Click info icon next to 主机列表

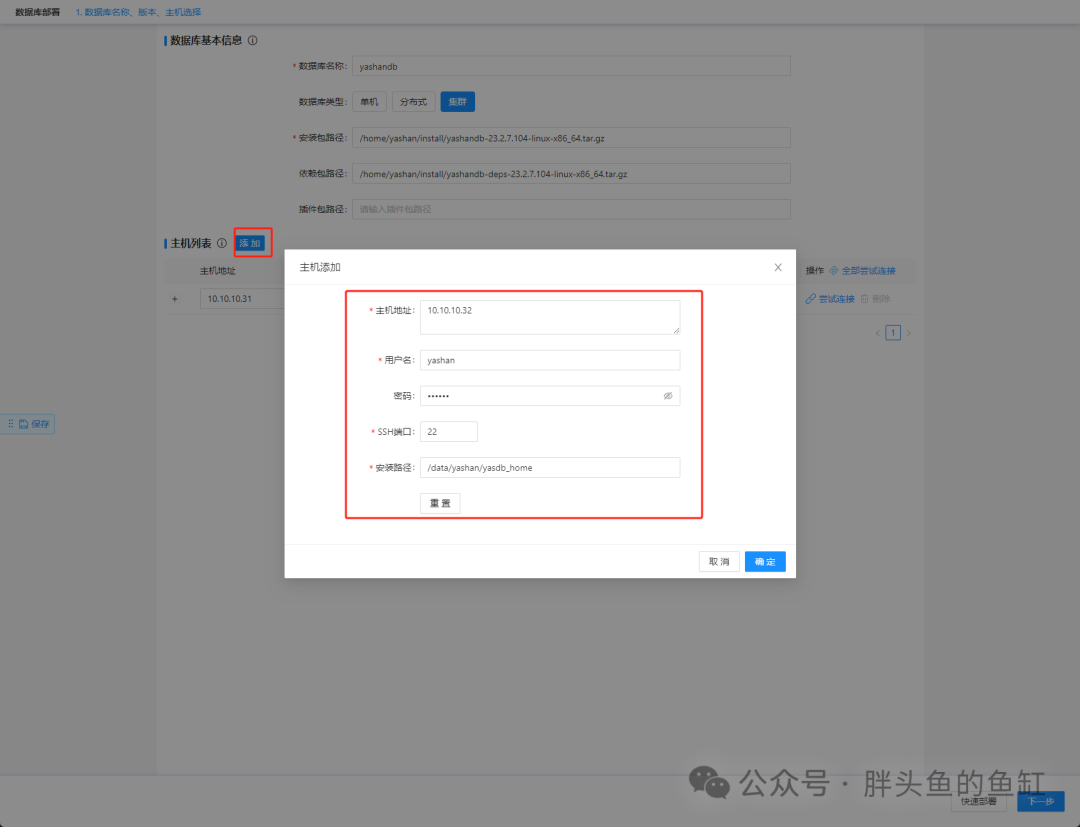pos(222,243)
